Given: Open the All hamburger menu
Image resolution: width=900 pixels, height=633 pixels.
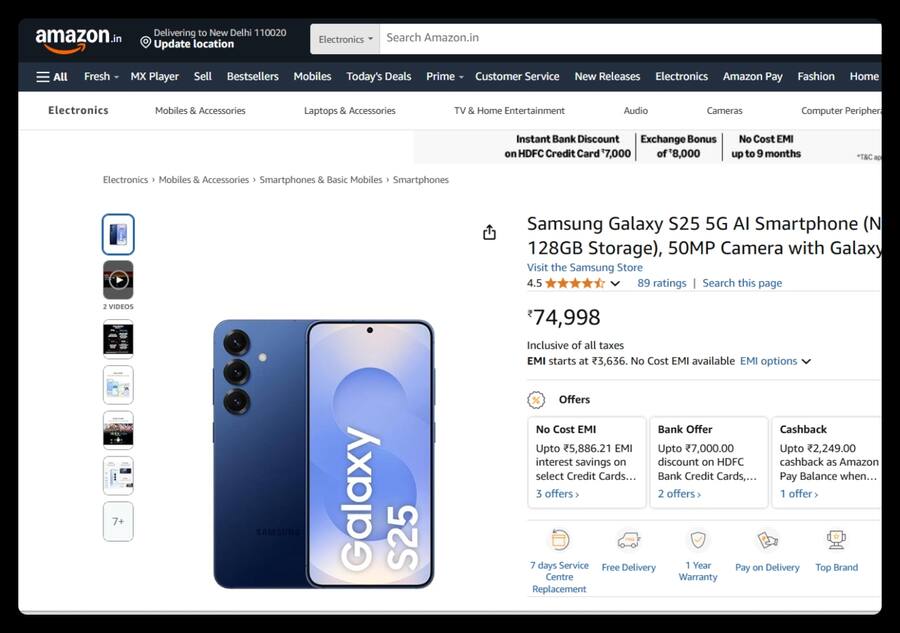Looking at the screenshot, I should (51, 76).
